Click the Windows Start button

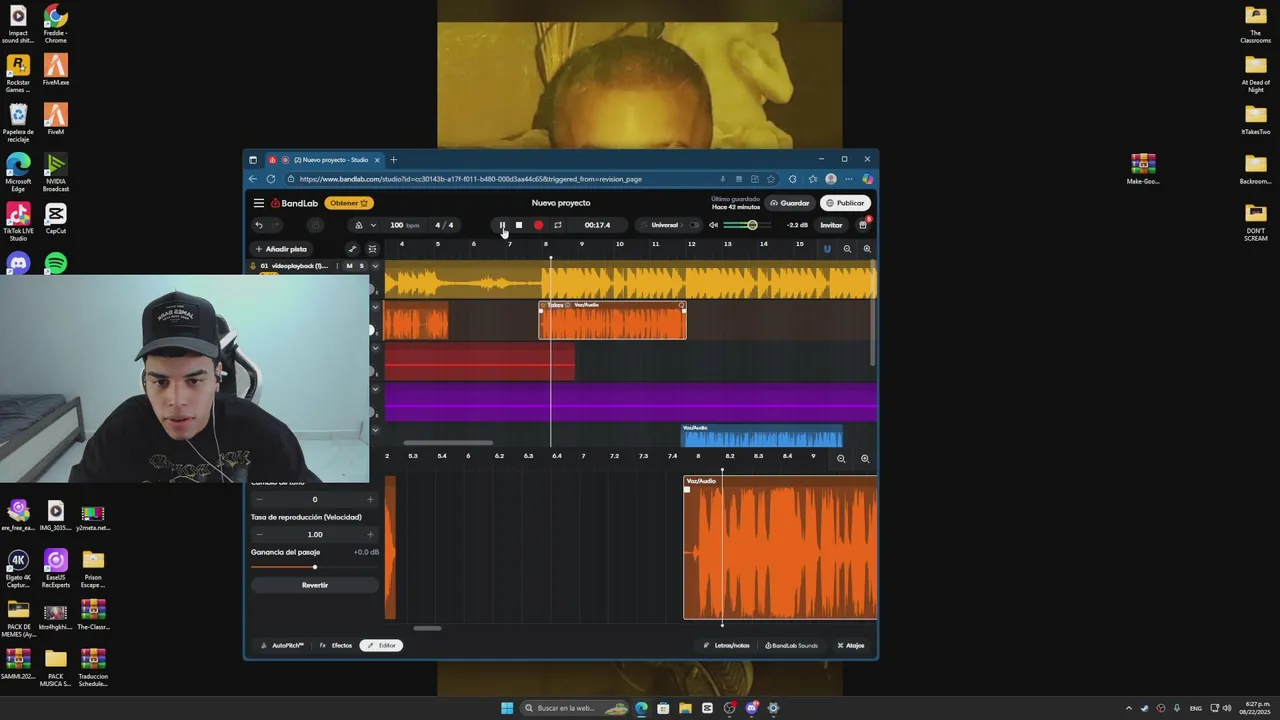(507, 708)
